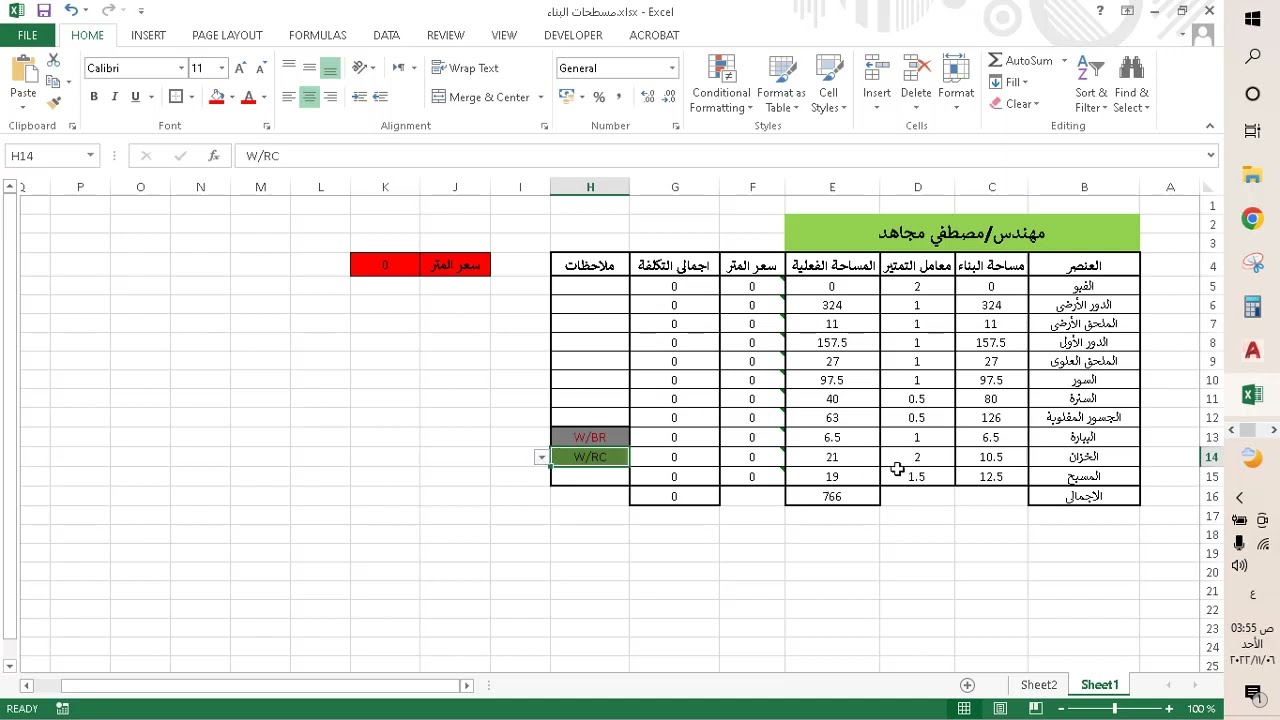Click the Delete cells icon
Screen dimensions: 1280x720
916,69
